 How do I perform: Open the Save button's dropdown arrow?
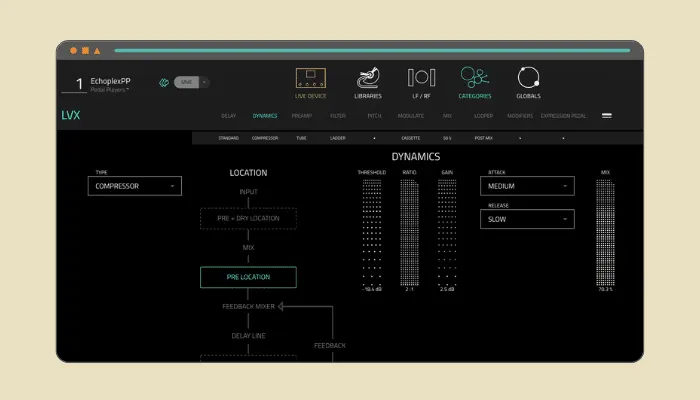pyautogui.click(x=204, y=82)
